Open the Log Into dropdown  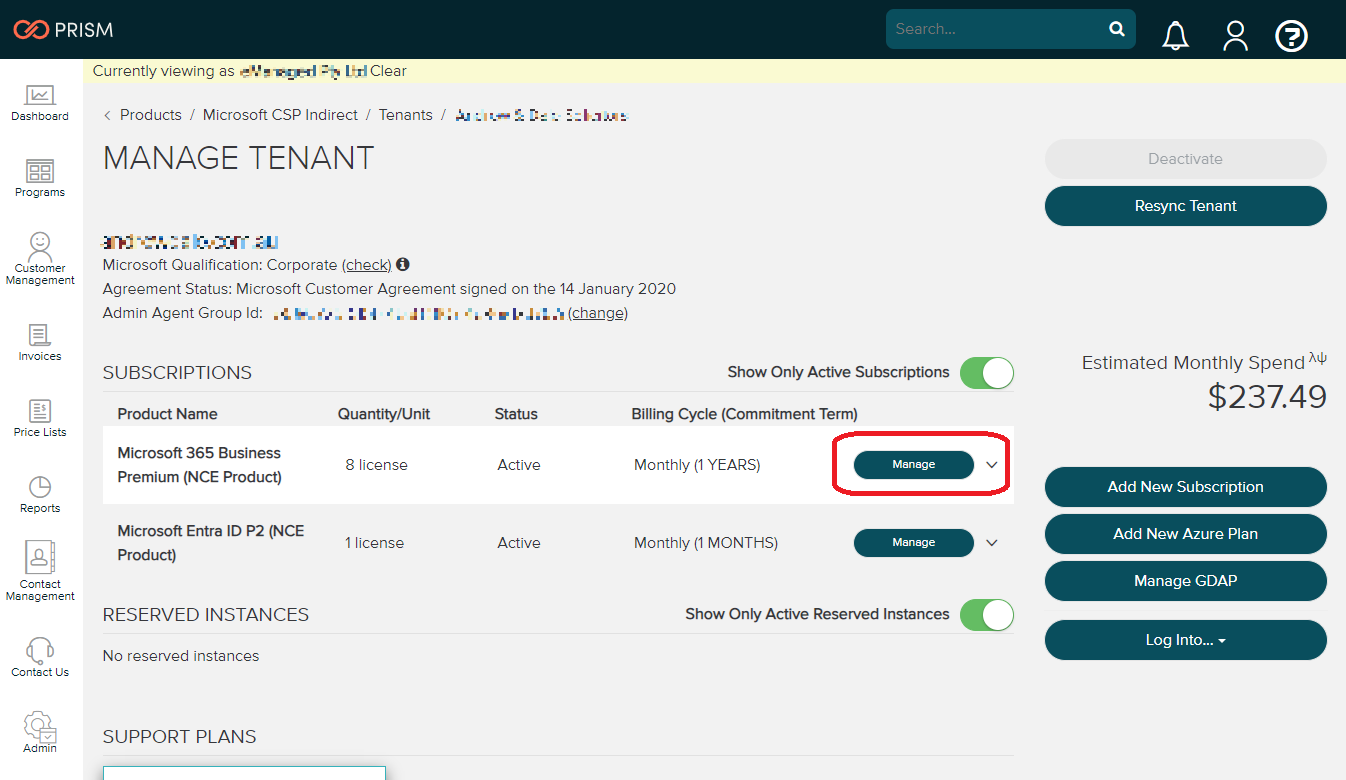[1186, 640]
